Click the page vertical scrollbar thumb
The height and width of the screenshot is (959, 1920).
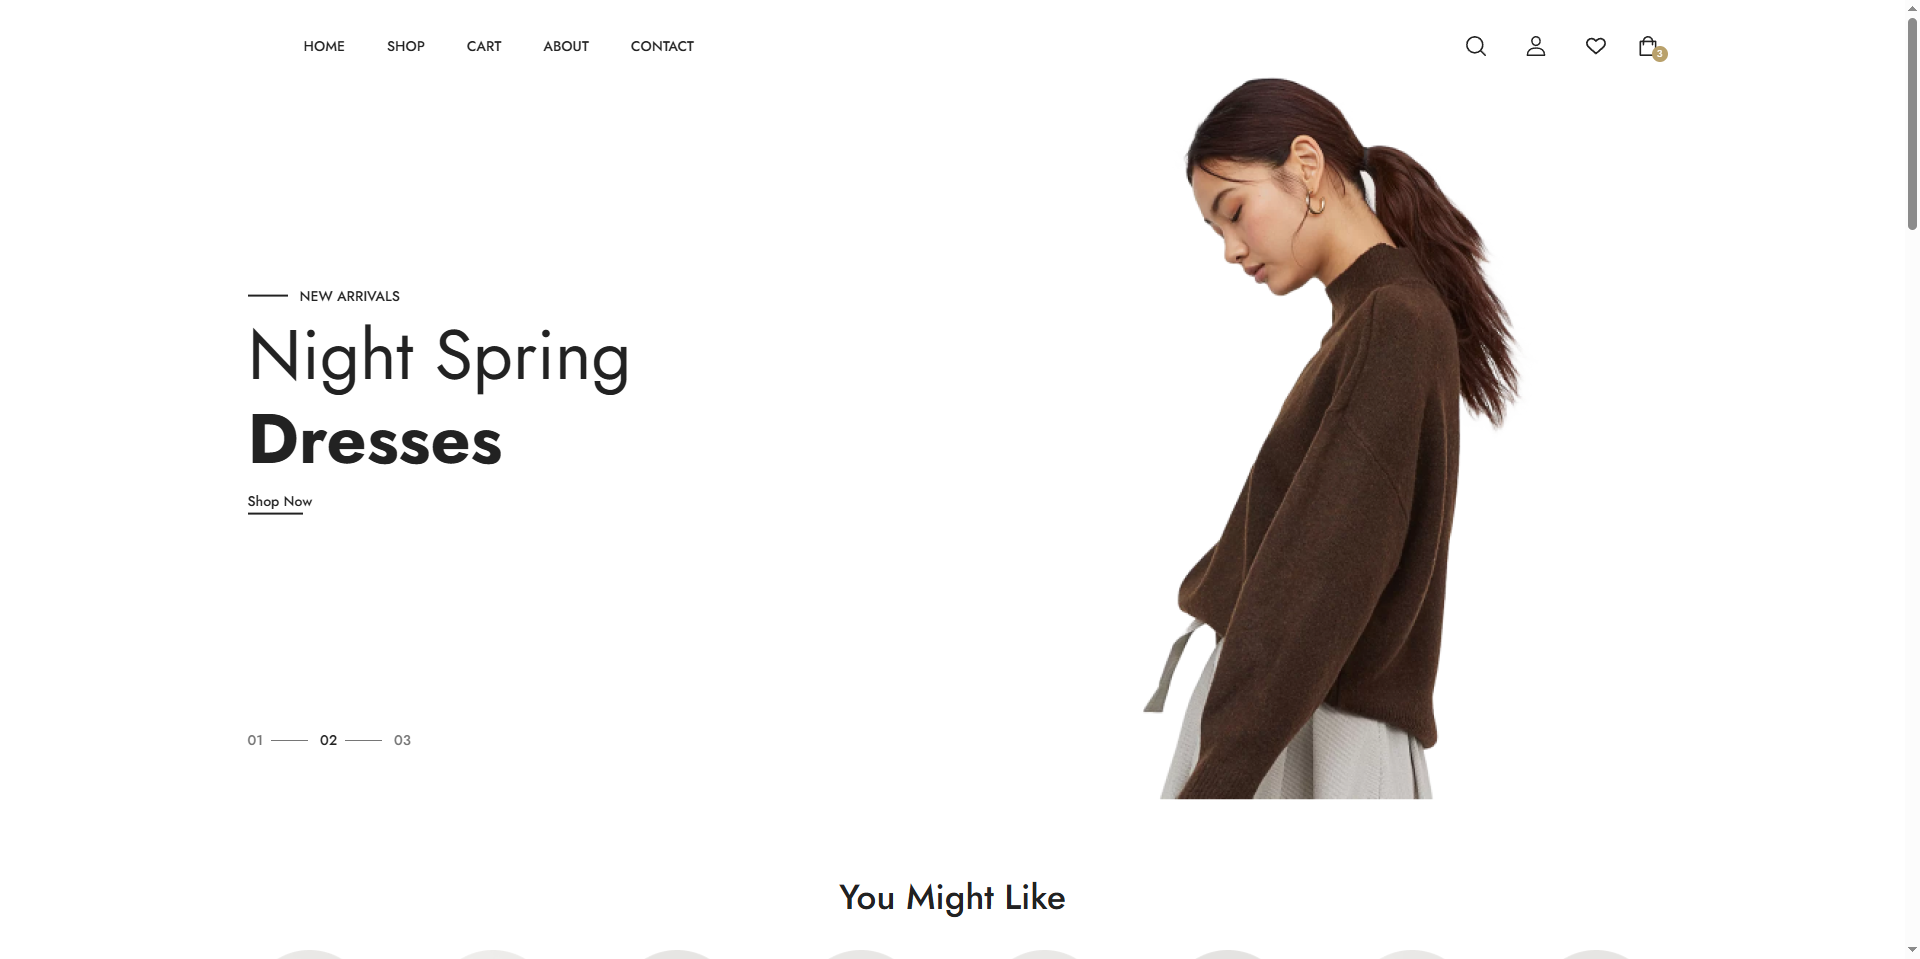click(x=1912, y=124)
